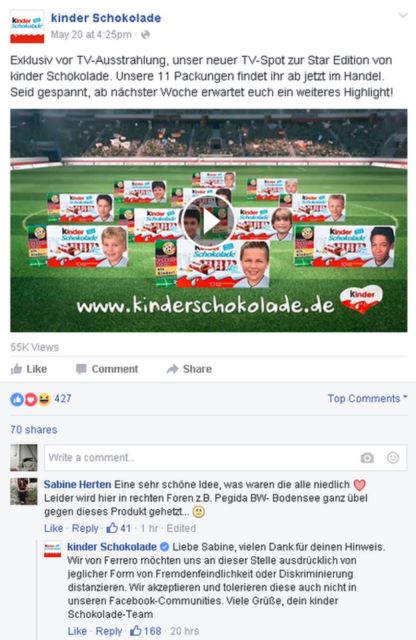Play the kinder Schokolade video

pos(208,221)
